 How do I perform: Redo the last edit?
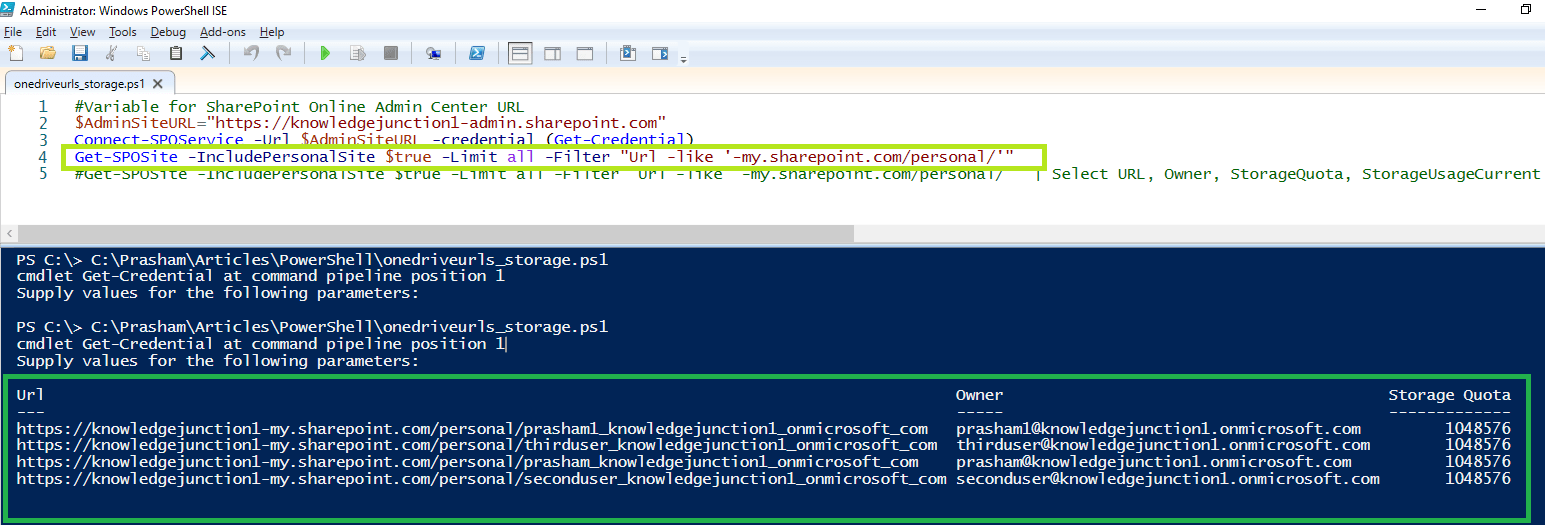point(283,53)
